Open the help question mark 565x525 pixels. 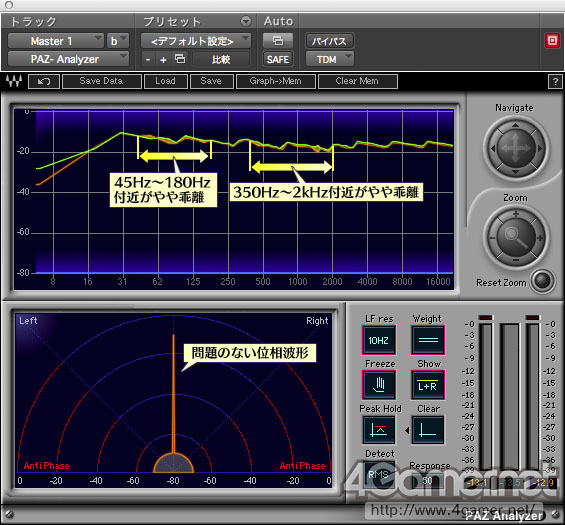click(555, 81)
